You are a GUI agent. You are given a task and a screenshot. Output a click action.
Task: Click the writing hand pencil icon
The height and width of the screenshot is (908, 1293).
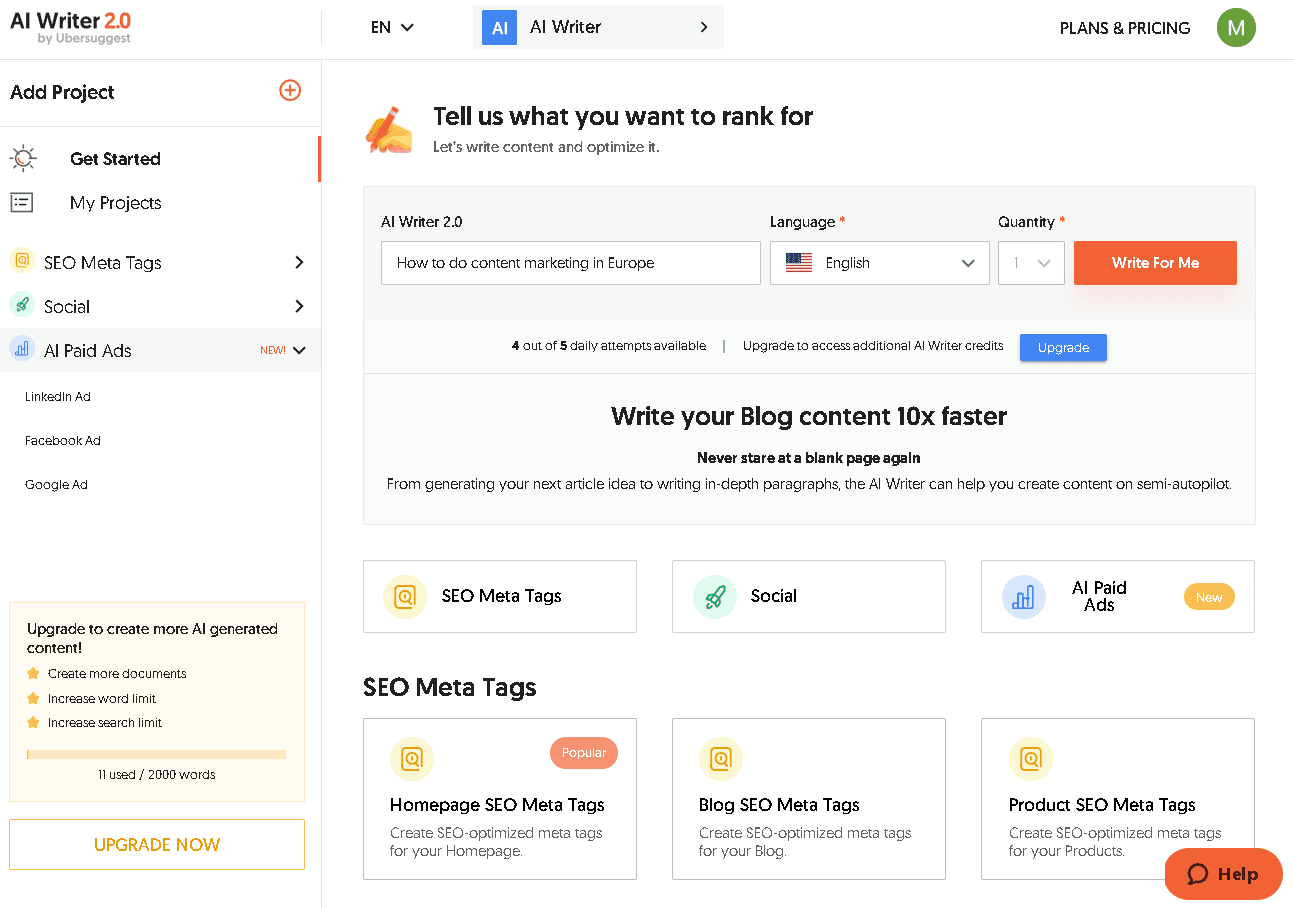[x=390, y=130]
